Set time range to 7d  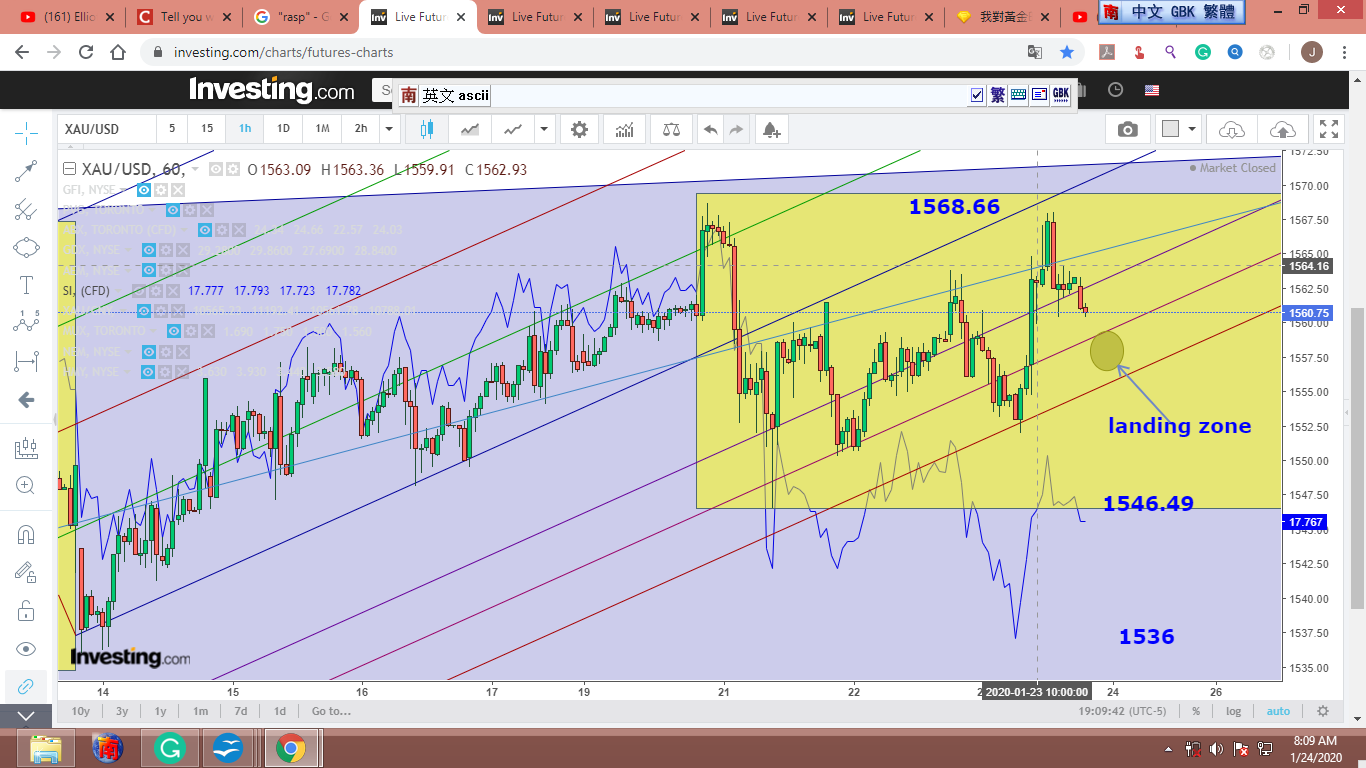point(241,711)
